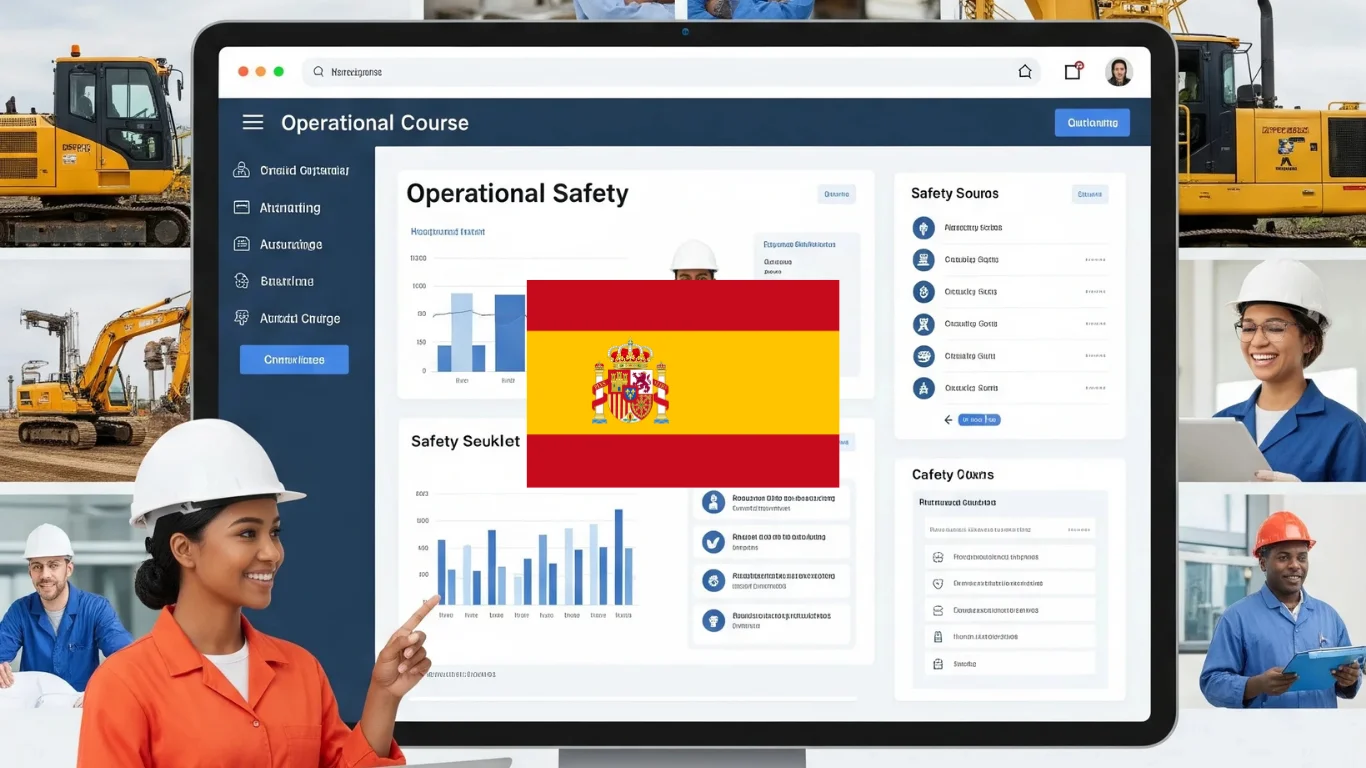Click the top-left yellow excavator photo
Screen dimensions: 1366x768
pos(95,124)
